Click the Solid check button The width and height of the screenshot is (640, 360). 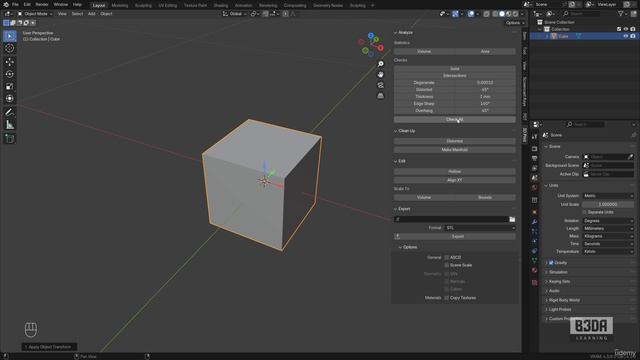point(455,69)
